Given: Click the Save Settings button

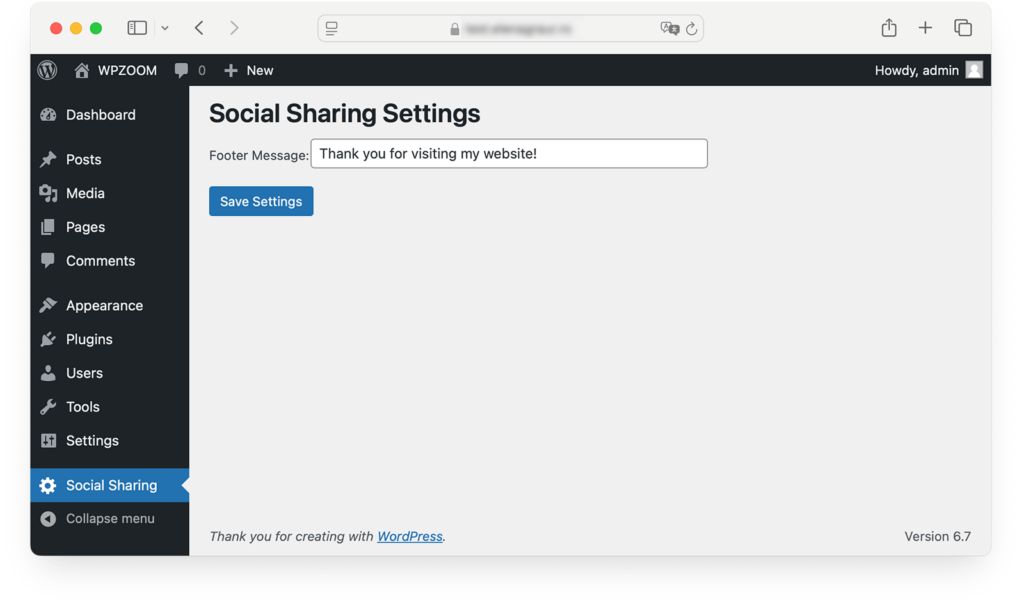Looking at the screenshot, I should coord(261,201).
